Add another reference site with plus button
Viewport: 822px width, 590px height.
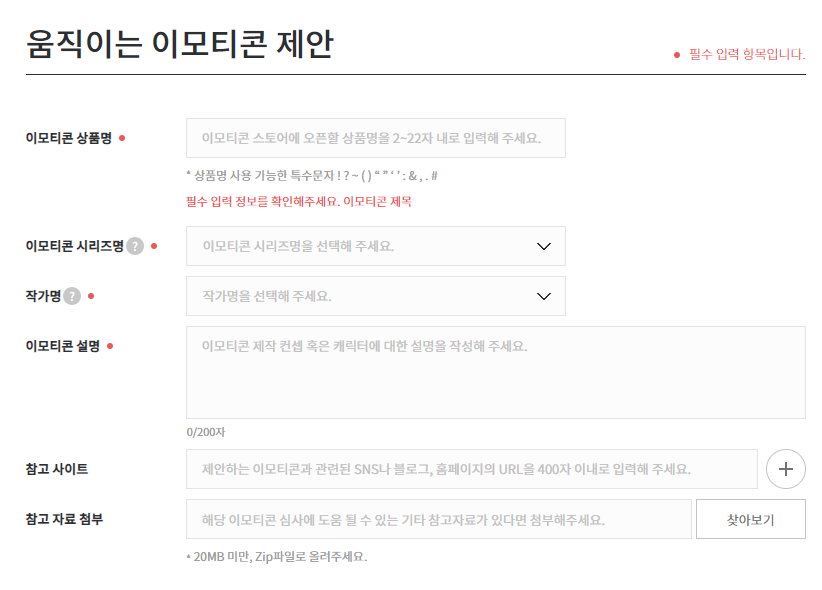pyautogui.click(x=785, y=469)
